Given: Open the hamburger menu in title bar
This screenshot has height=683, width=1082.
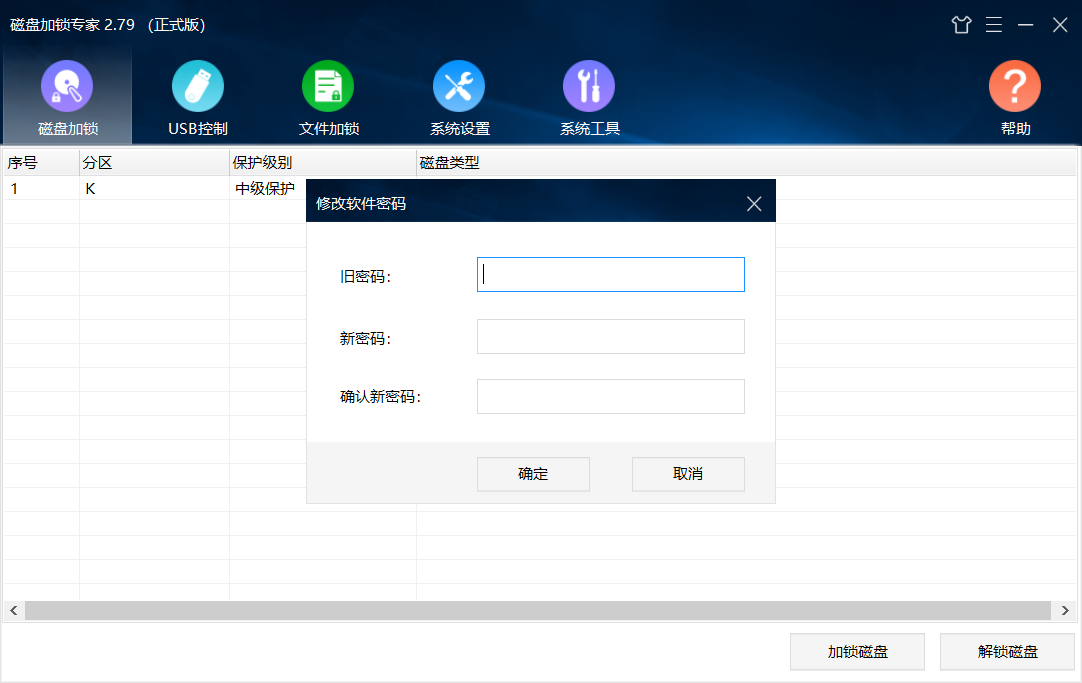Looking at the screenshot, I should click(x=994, y=25).
